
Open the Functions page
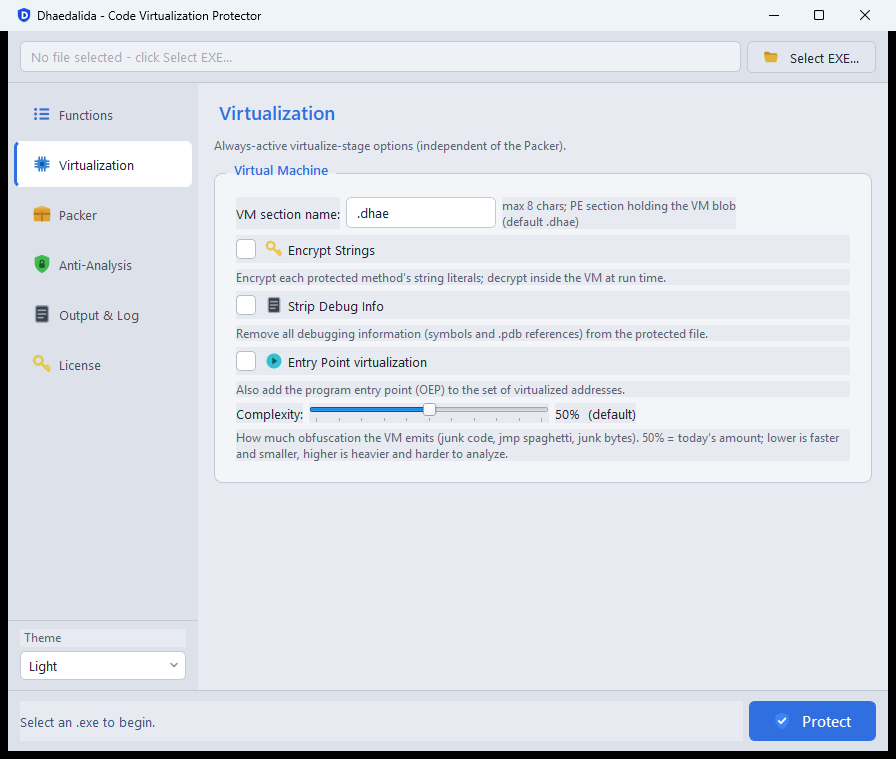click(x=103, y=114)
